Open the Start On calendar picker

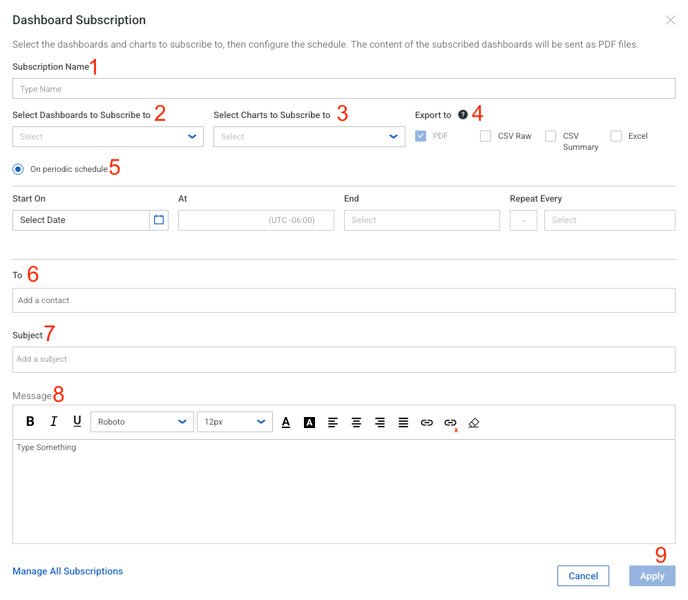(x=159, y=220)
